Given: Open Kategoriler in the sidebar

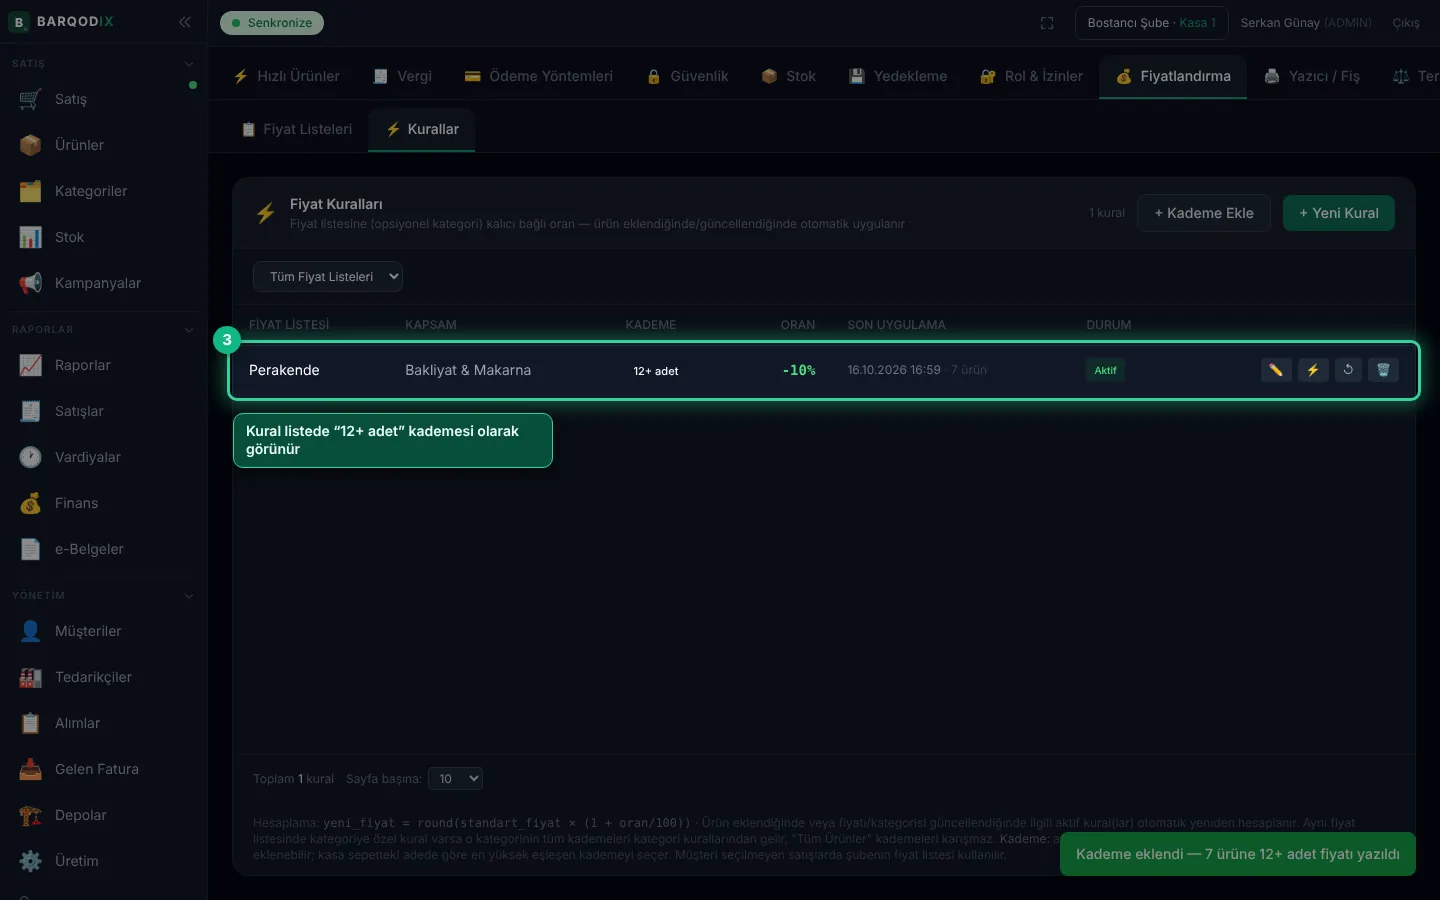Looking at the screenshot, I should coord(104,191).
